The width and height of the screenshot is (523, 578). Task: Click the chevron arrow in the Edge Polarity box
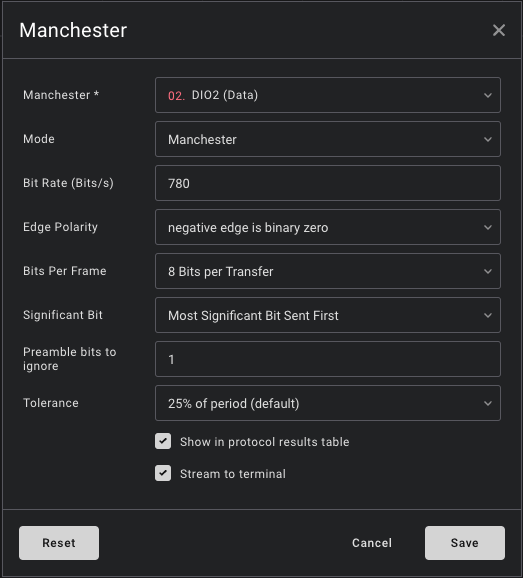(488, 227)
